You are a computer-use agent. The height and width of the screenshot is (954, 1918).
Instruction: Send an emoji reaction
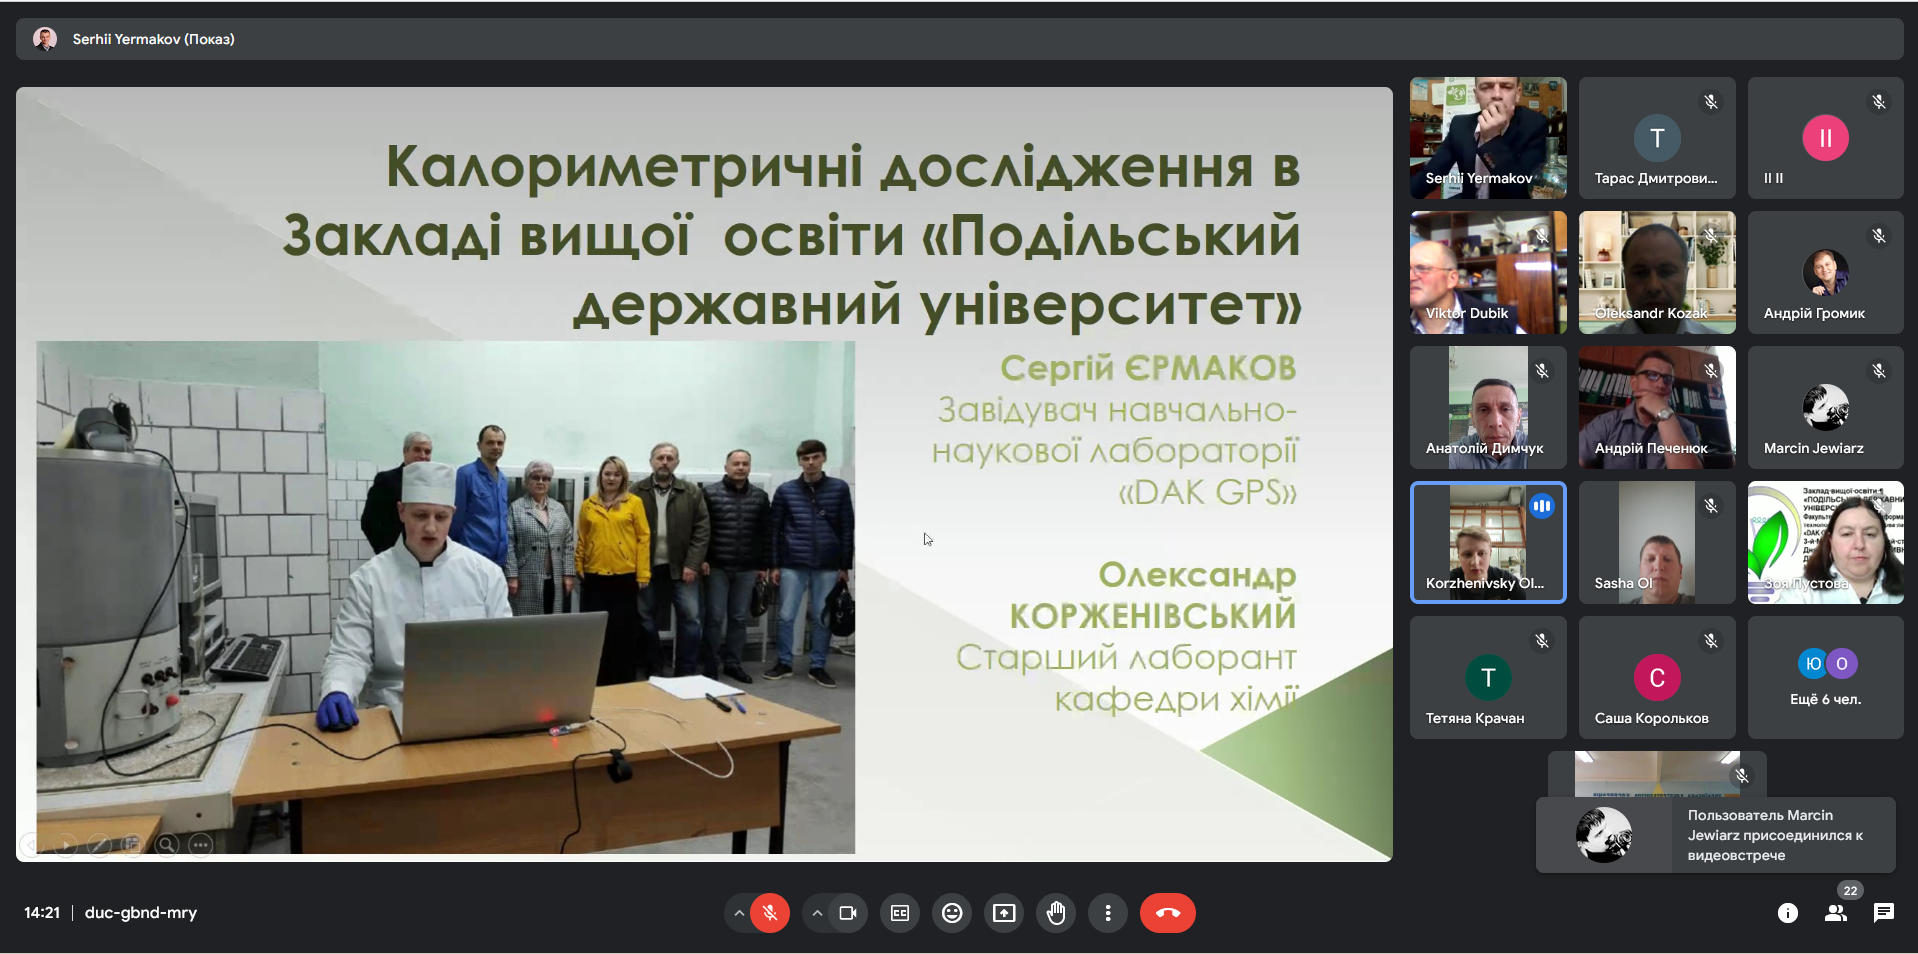click(952, 913)
